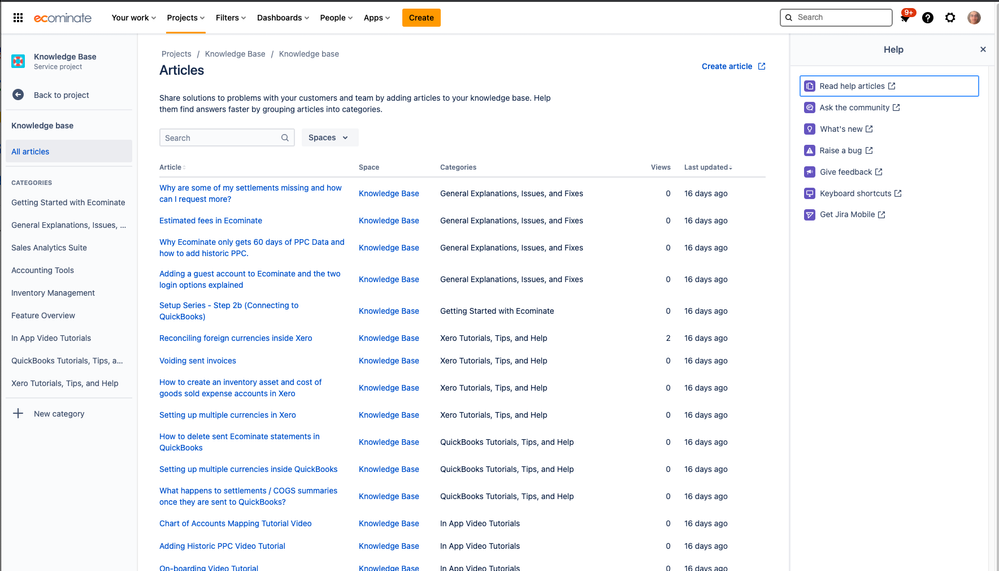Open the Spaces filter dropdown
The image size is (999, 571).
point(329,138)
